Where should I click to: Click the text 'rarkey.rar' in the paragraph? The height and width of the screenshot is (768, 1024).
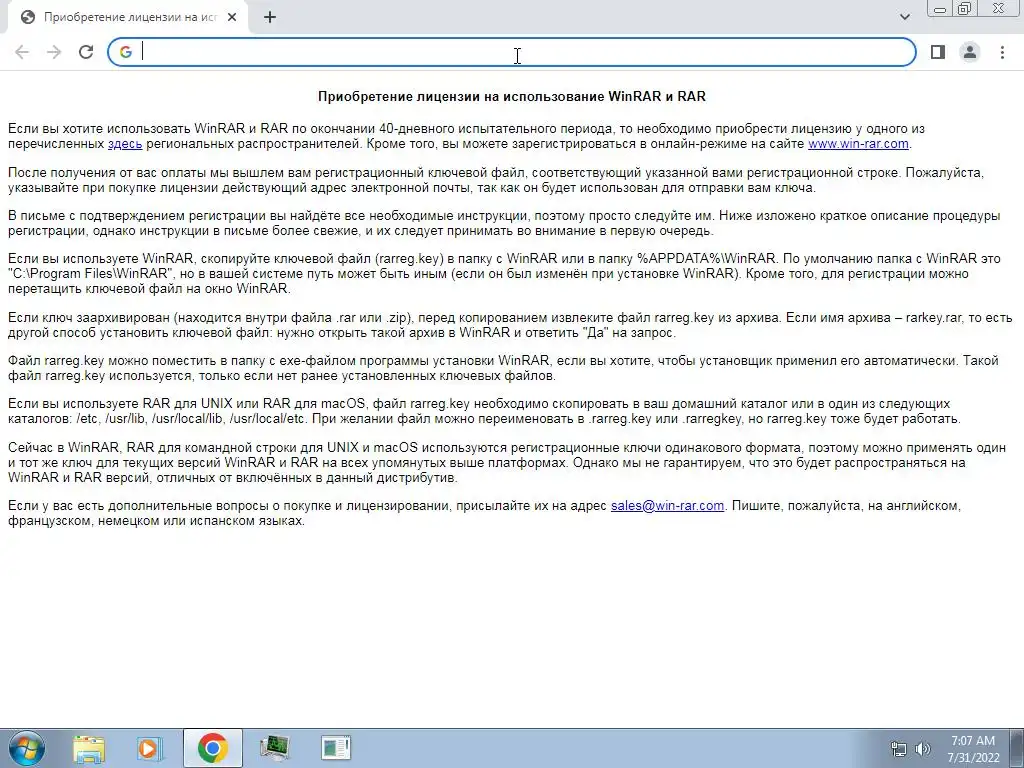934,318
